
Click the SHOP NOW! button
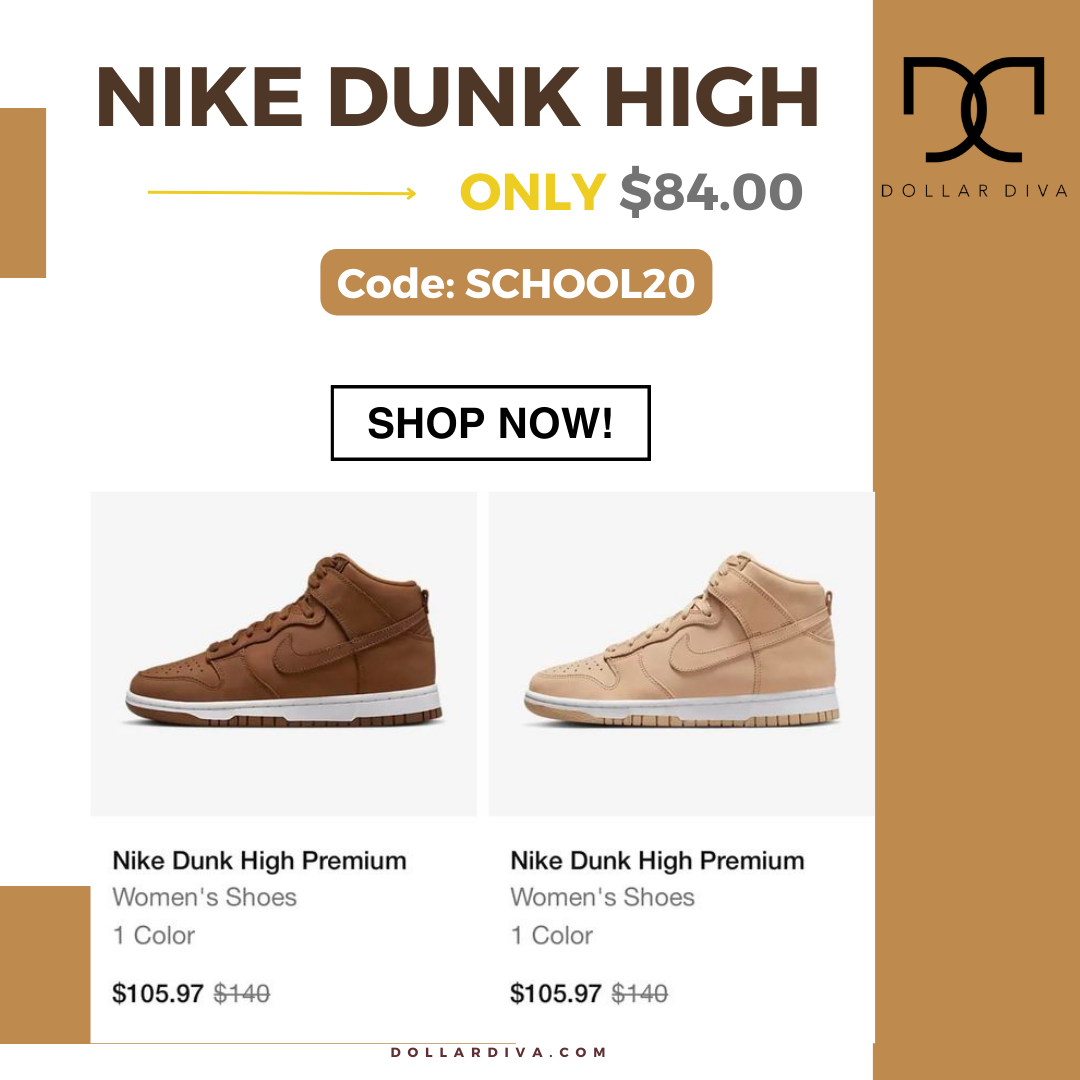click(x=490, y=422)
